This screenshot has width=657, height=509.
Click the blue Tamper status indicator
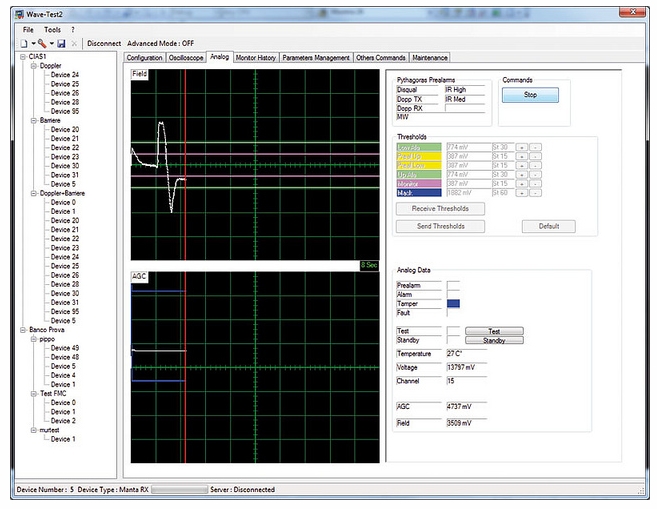click(x=453, y=303)
